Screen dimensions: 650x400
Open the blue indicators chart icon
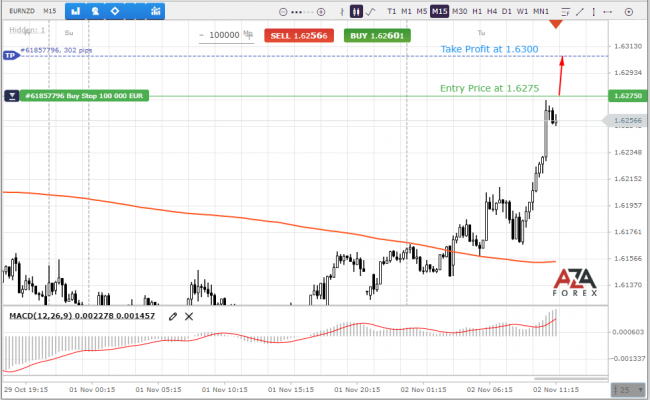coord(156,11)
